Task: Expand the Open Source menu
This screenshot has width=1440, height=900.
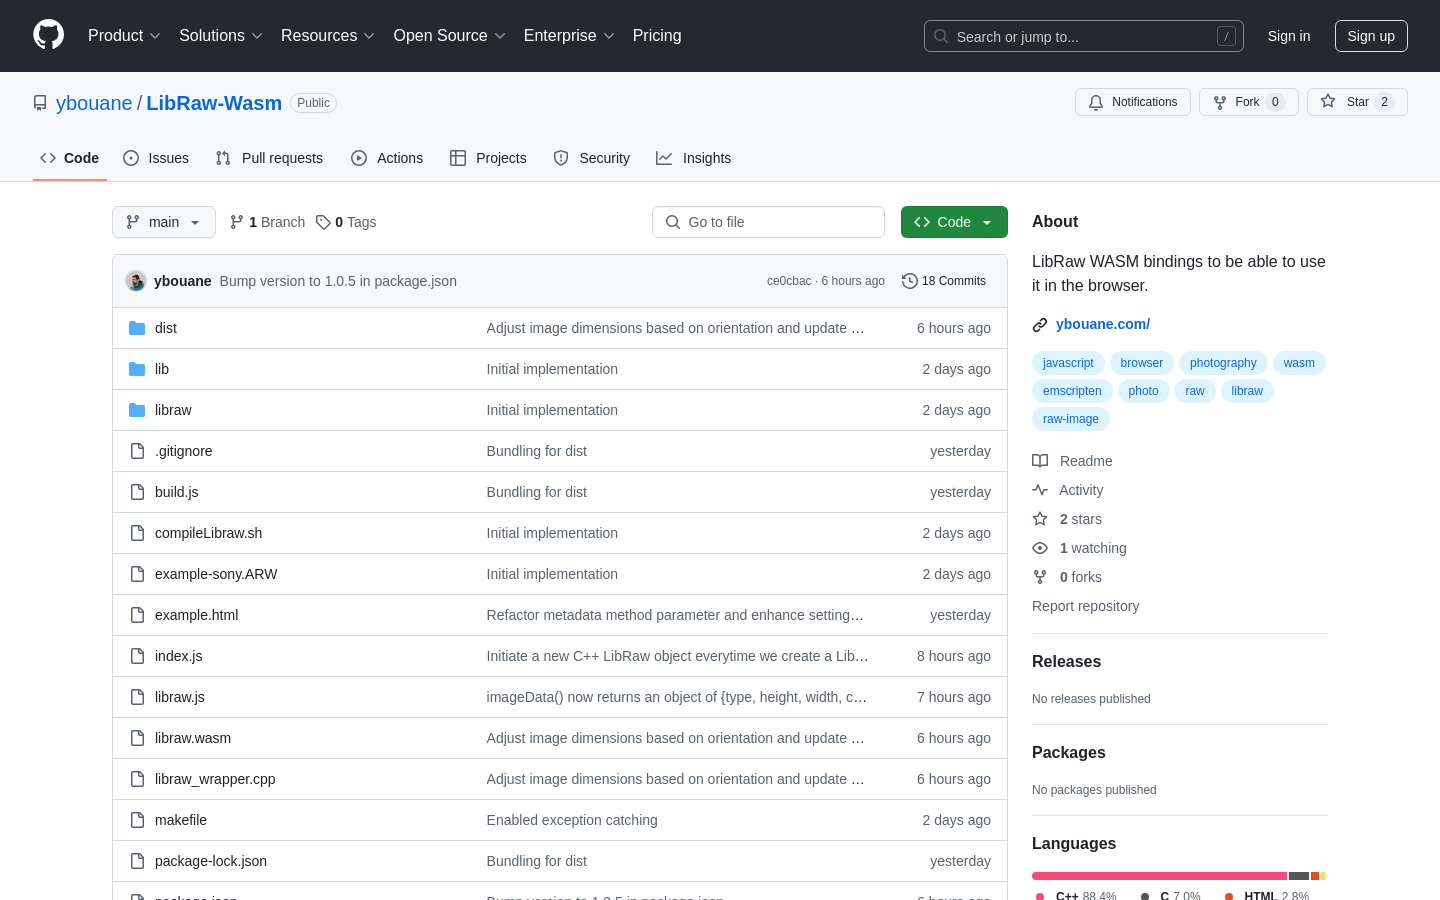Action: click(x=450, y=36)
